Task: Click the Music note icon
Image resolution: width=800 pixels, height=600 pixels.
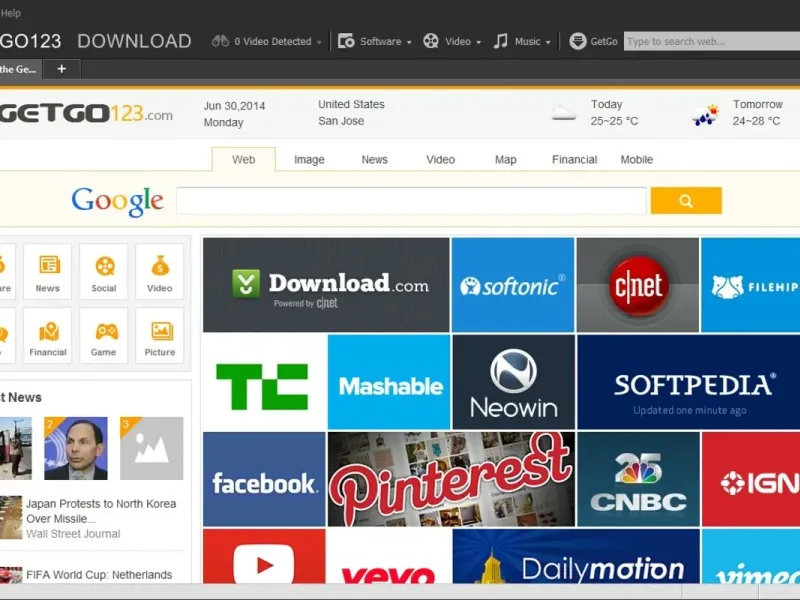Action: (501, 41)
